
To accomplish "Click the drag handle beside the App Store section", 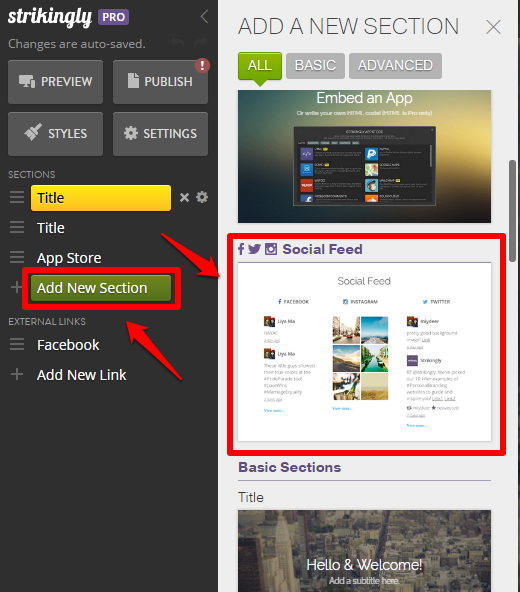I will [x=17, y=257].
